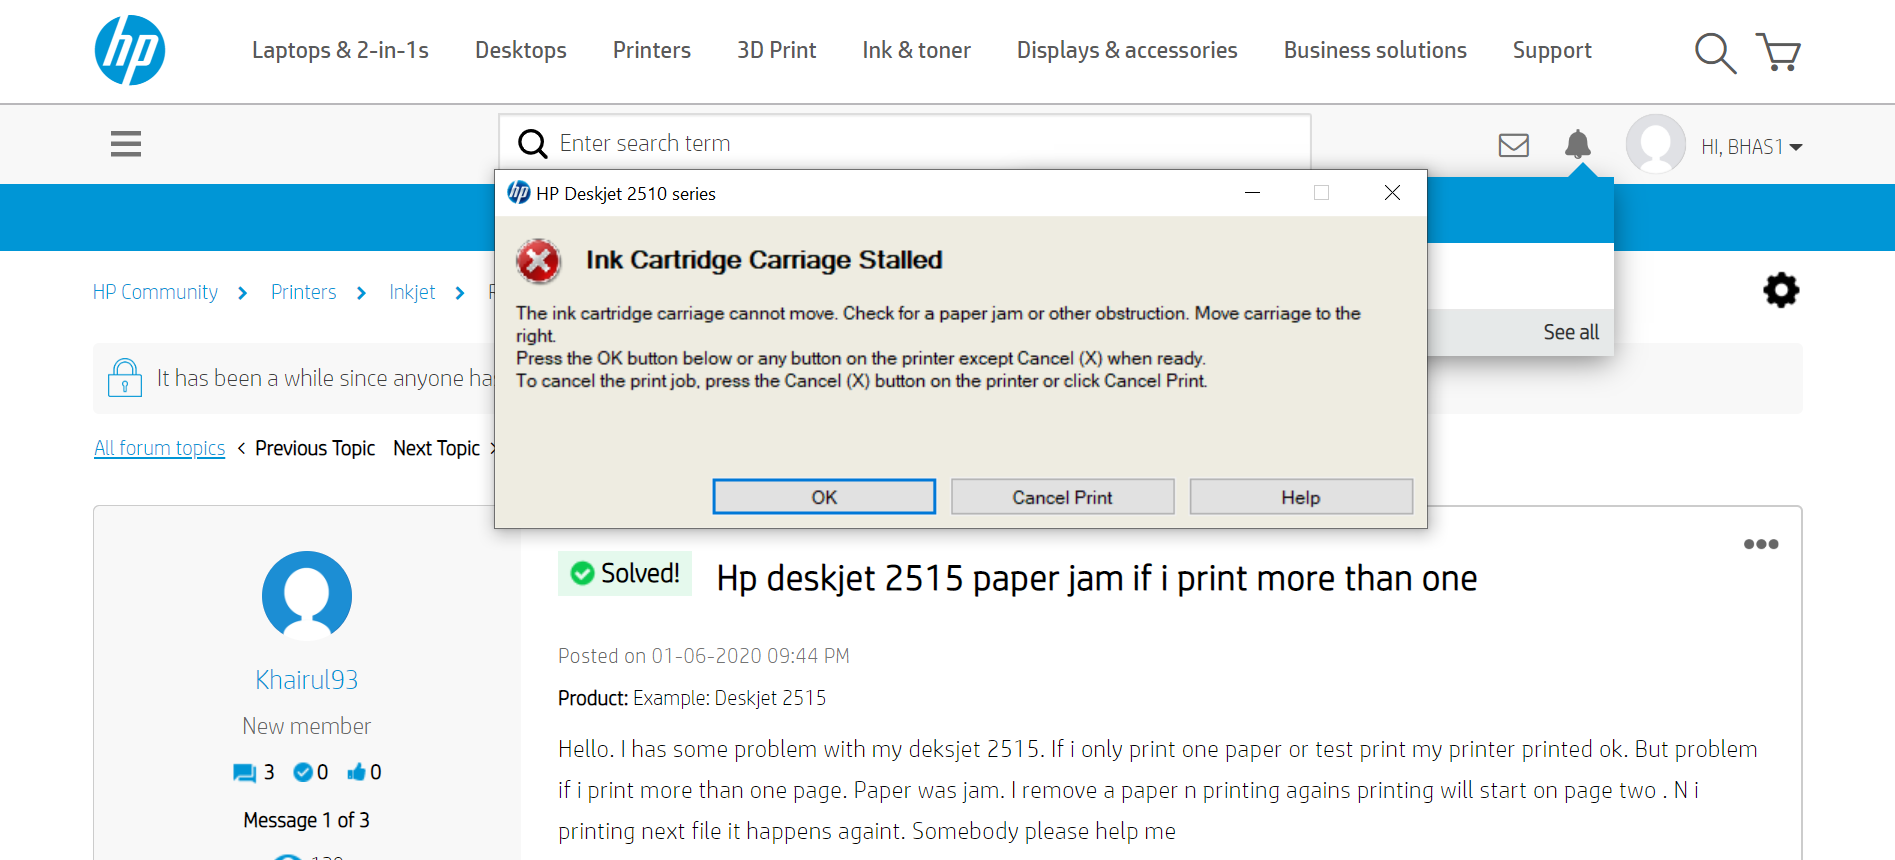Expand the HI, BHAS1 account dropdown
1895x860 pixels.
1752,147
